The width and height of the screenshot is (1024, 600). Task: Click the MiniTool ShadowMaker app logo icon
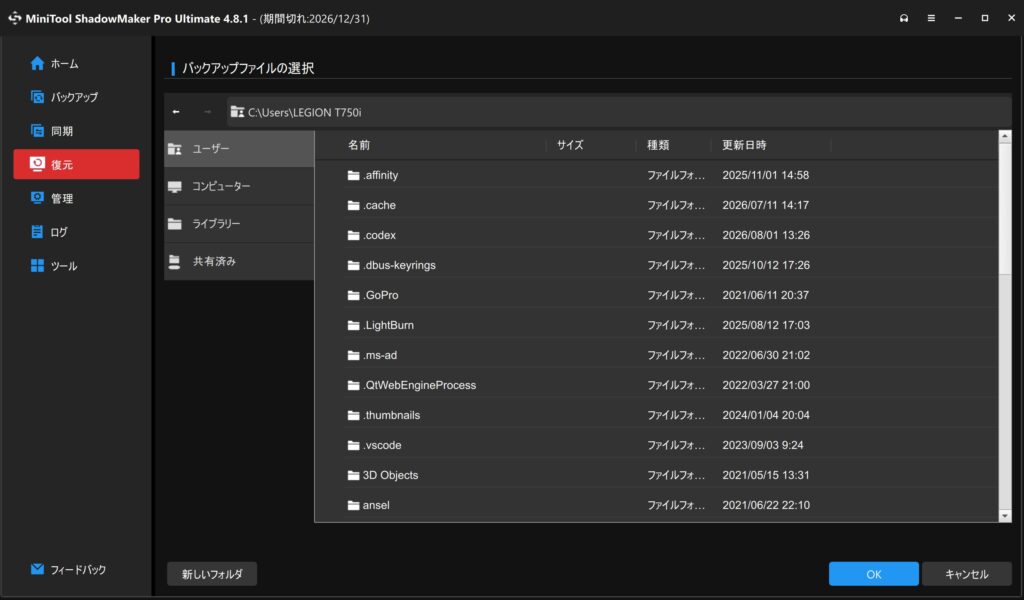[14, 18]
